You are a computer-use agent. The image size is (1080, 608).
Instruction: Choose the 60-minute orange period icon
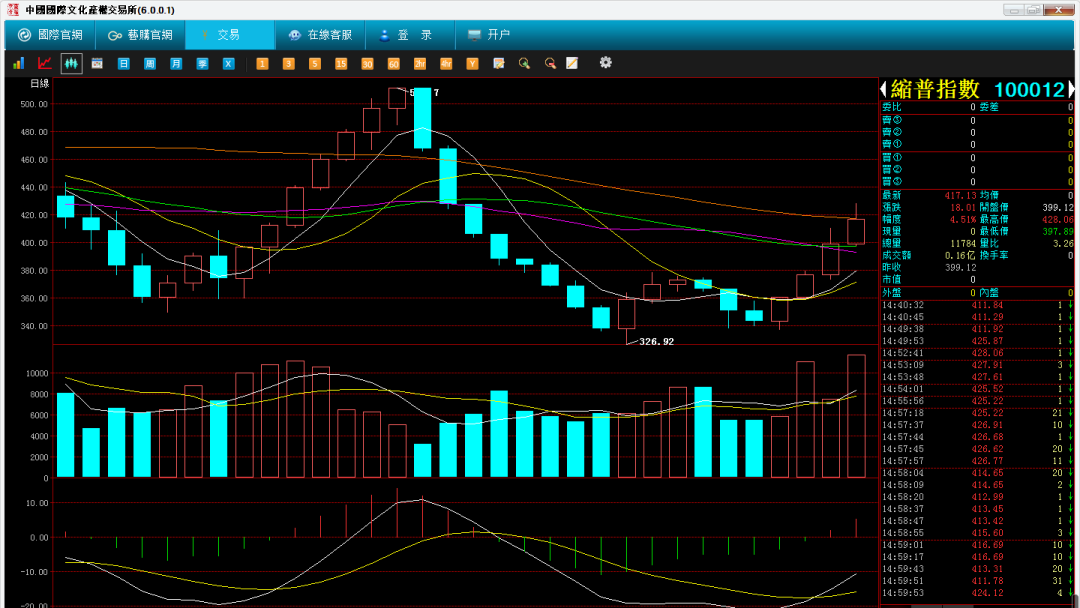point(393,63)
